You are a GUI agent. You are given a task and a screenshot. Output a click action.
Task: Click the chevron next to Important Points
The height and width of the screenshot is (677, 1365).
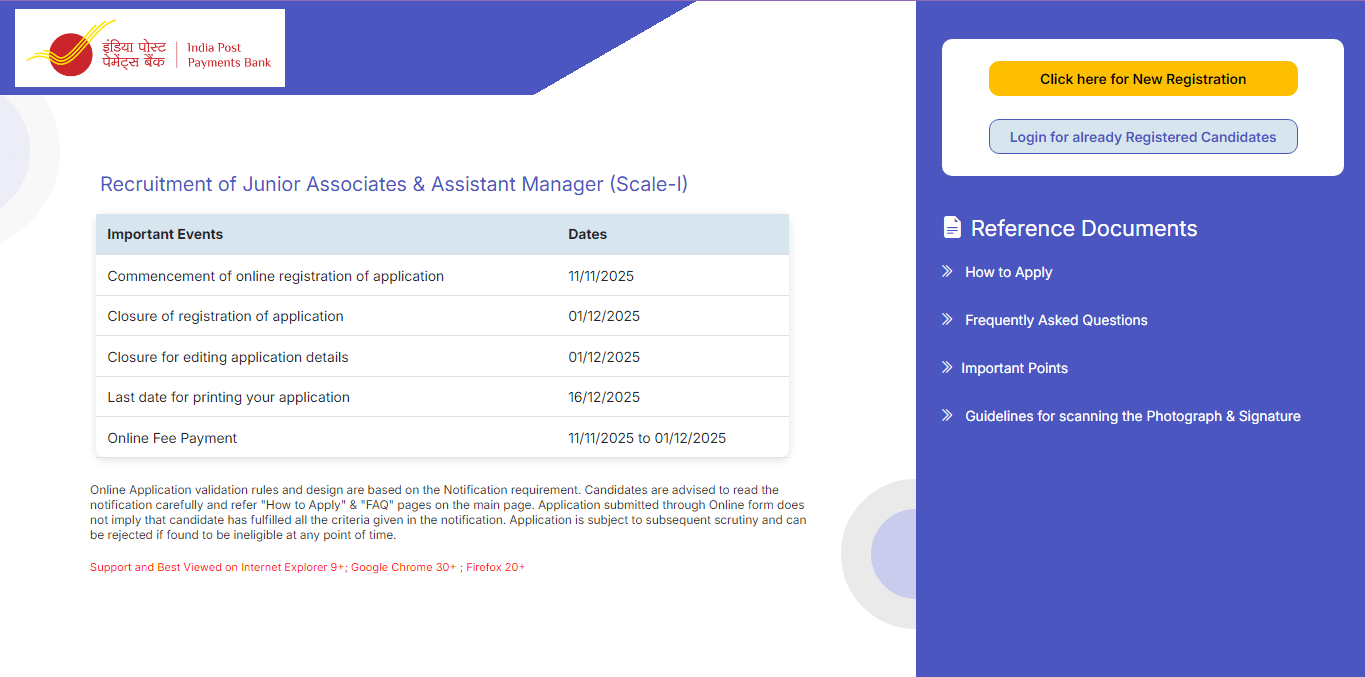point(945,367)
